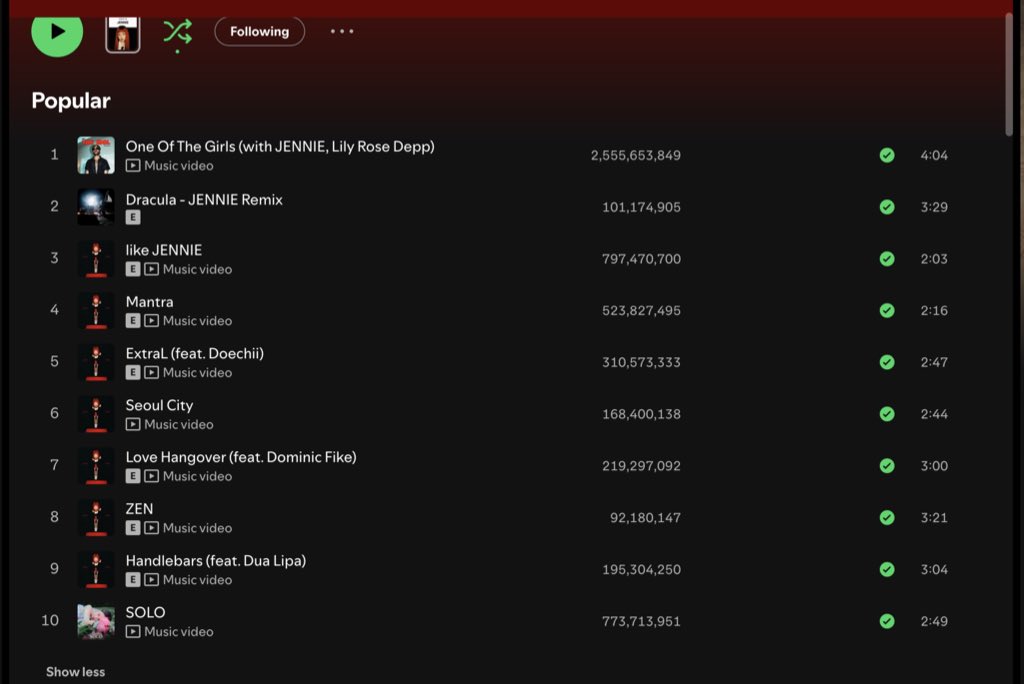The width and height of the screenshot is (1024, 684).
Task: Open music video icon for like JENNIE
Action: (x=152, y=269)
